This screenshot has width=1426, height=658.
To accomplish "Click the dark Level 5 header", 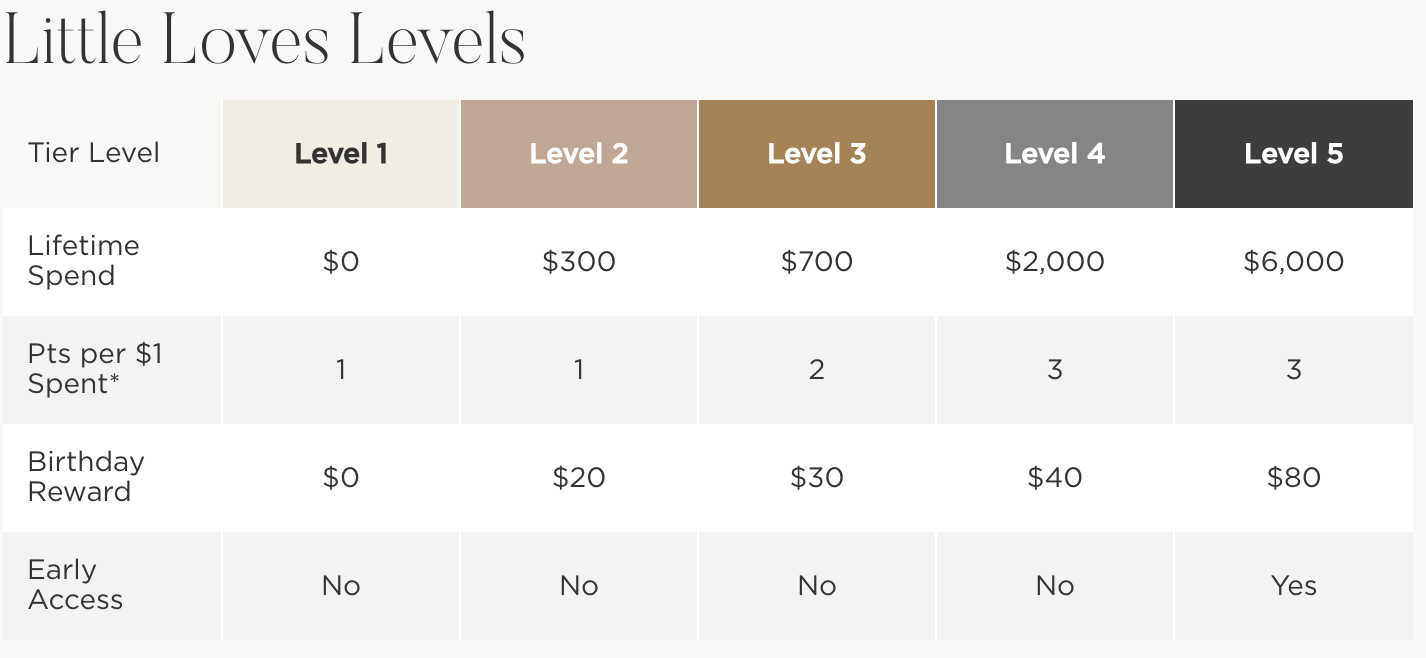I will coord(1294,154).
